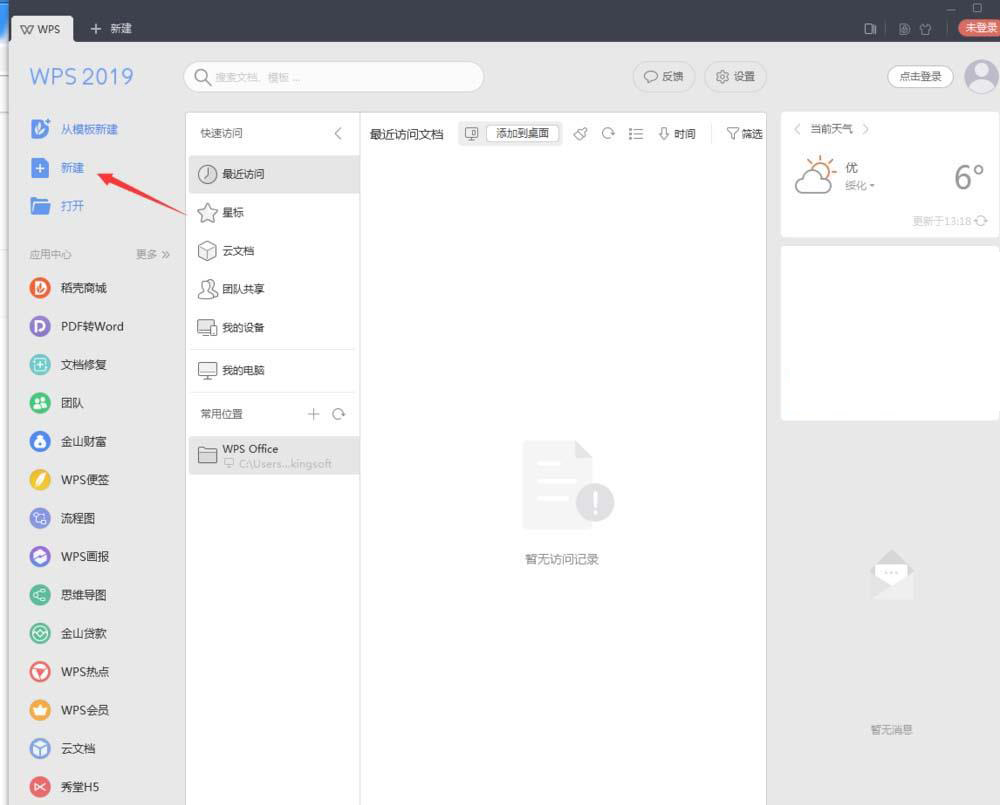Open the WPS会员 crown icon
Image resolution: width=1000 pixels, height=805 pixels.
pyautogui.click(x=40, y=710)
